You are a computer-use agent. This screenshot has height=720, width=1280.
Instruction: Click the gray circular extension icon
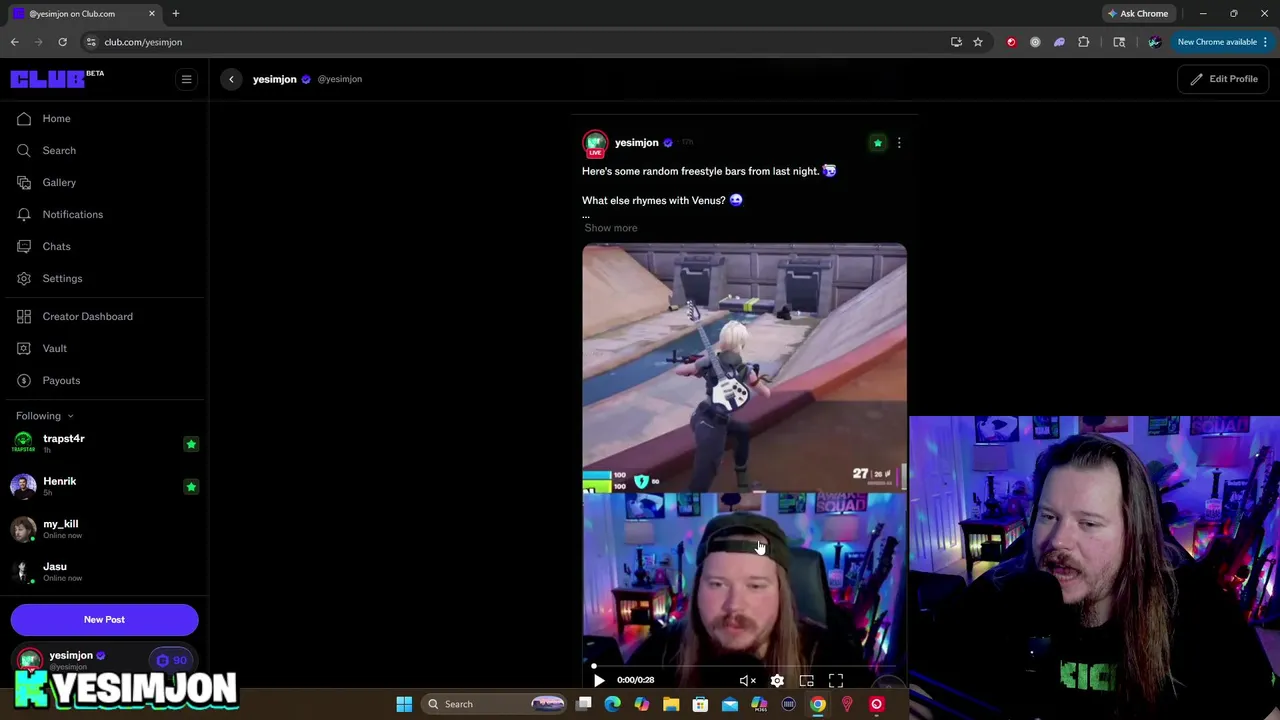click(1035, 42)
